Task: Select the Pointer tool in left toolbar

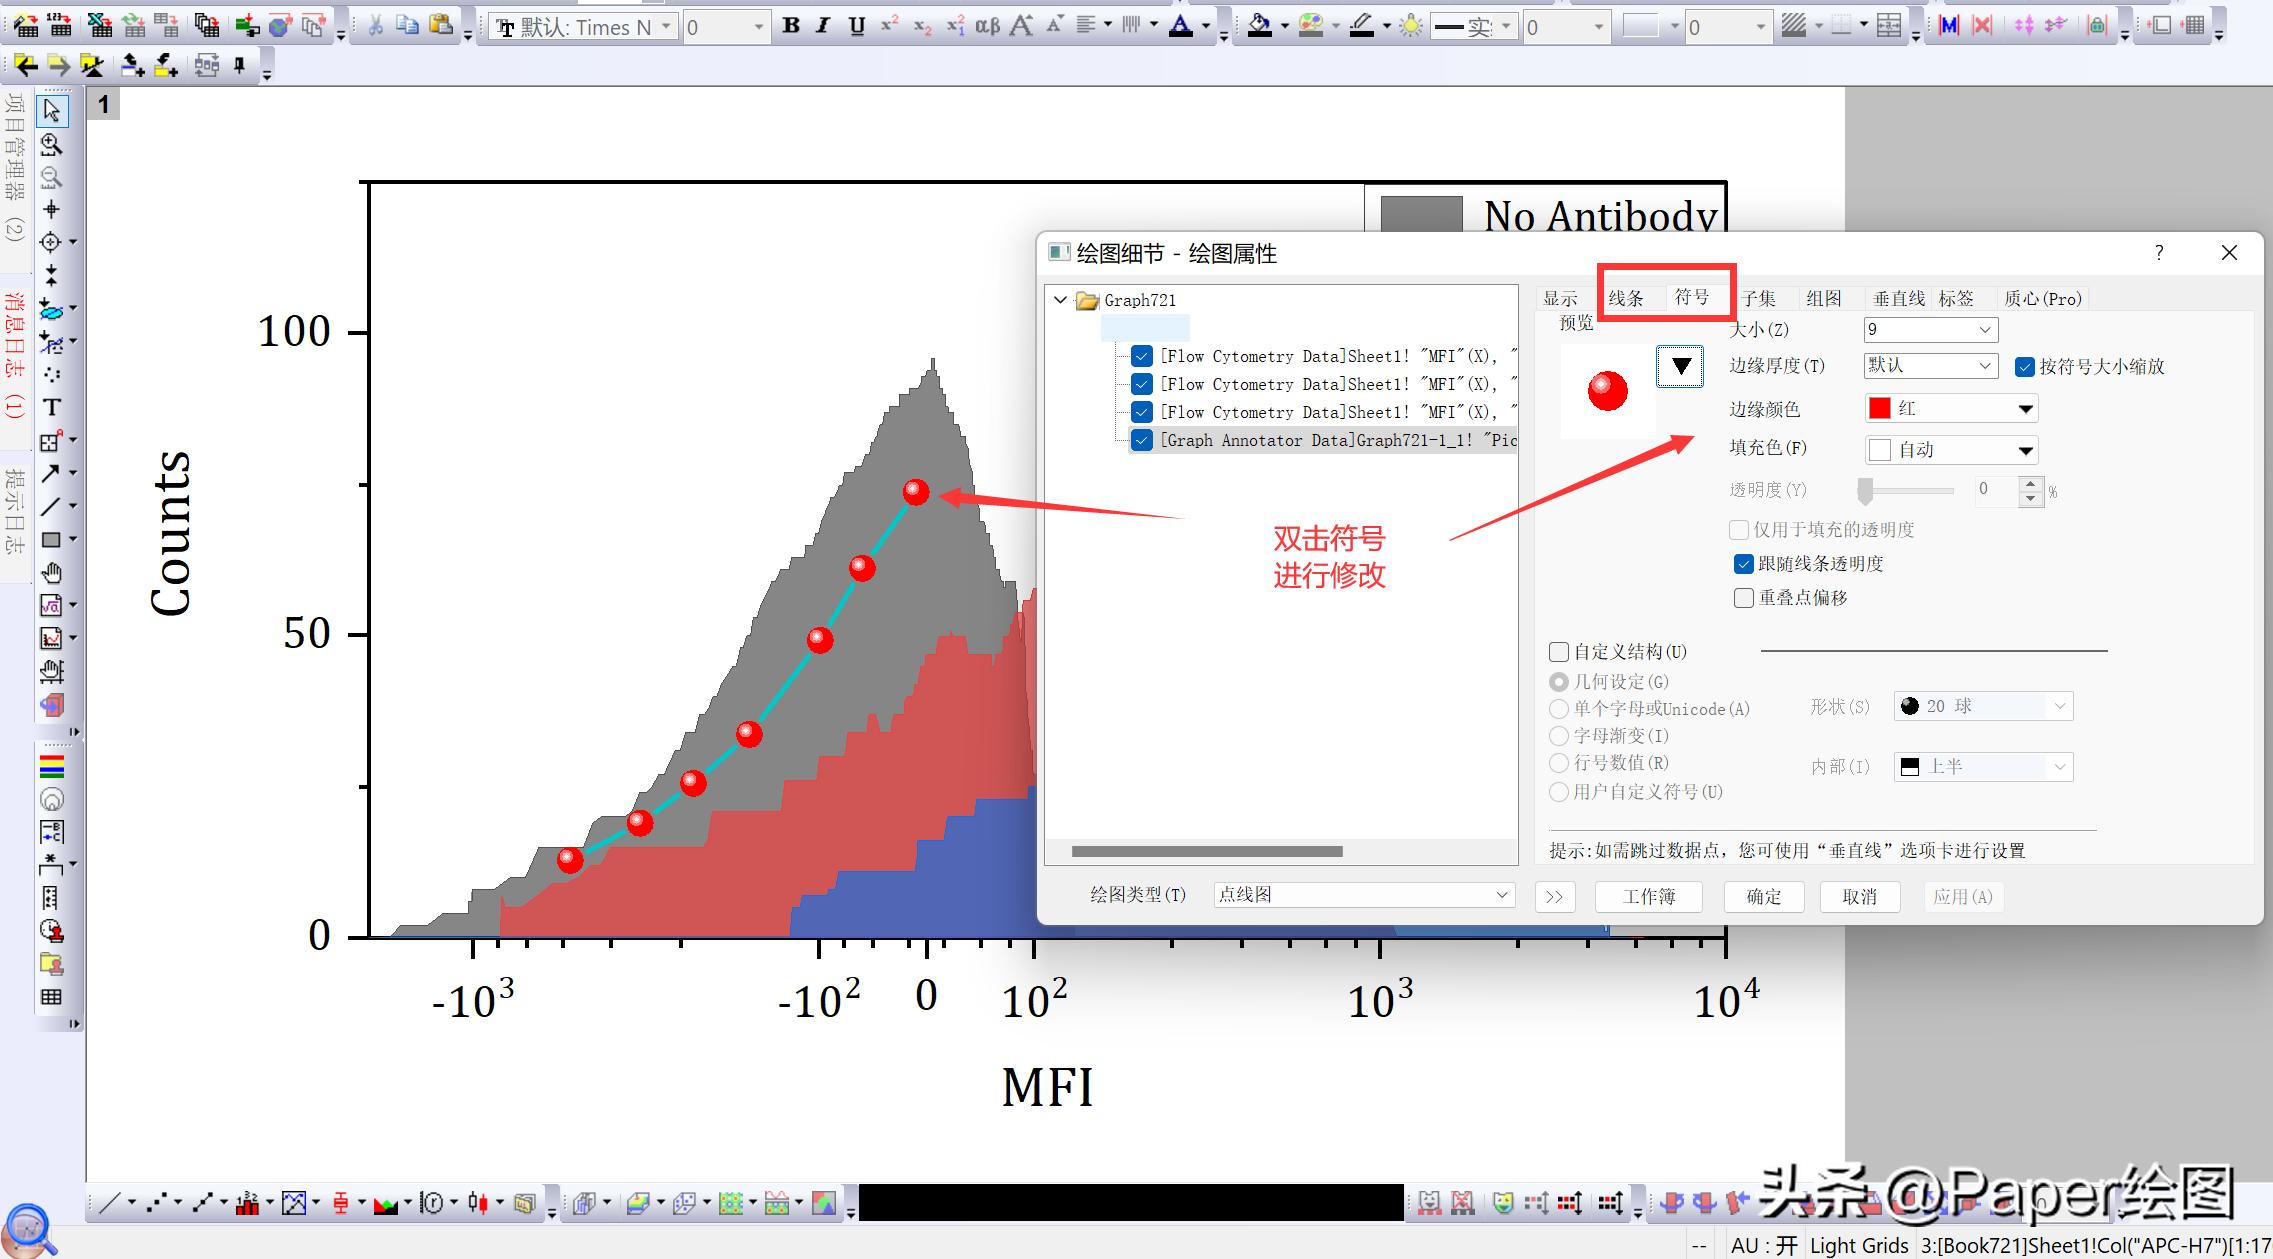Action: pos(52,111)
